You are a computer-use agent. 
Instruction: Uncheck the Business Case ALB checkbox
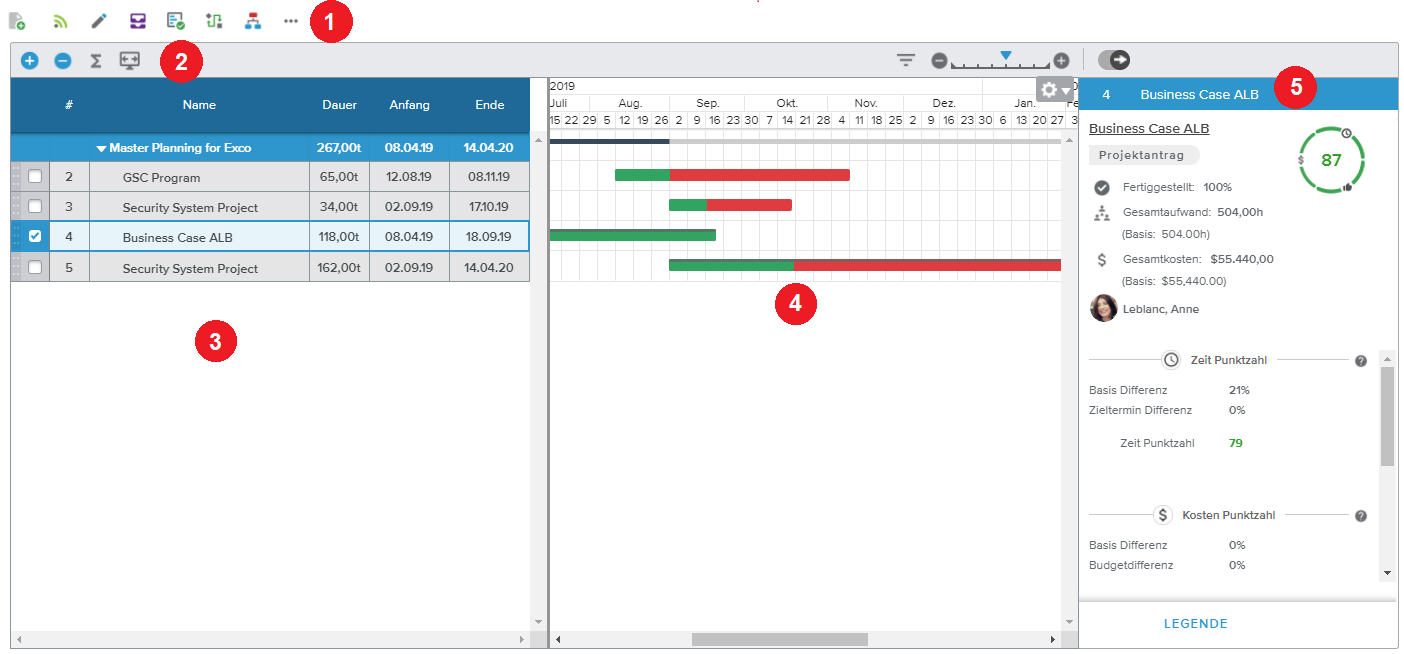pos(35,237)
